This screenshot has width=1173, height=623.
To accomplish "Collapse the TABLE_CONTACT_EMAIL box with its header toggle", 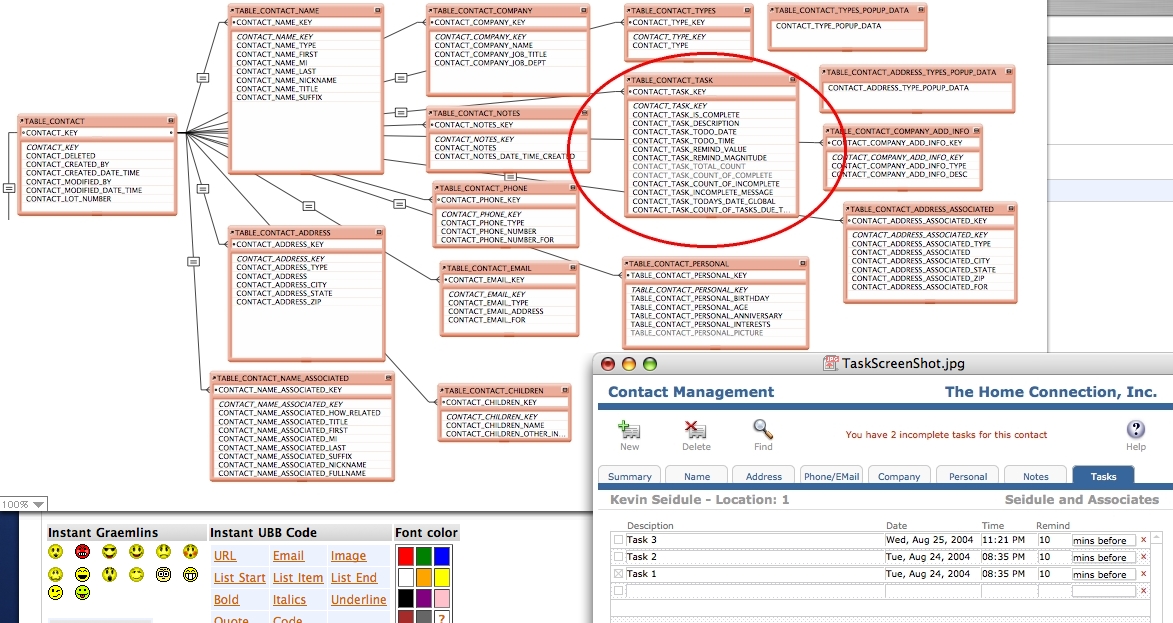I will click(573, 267).
